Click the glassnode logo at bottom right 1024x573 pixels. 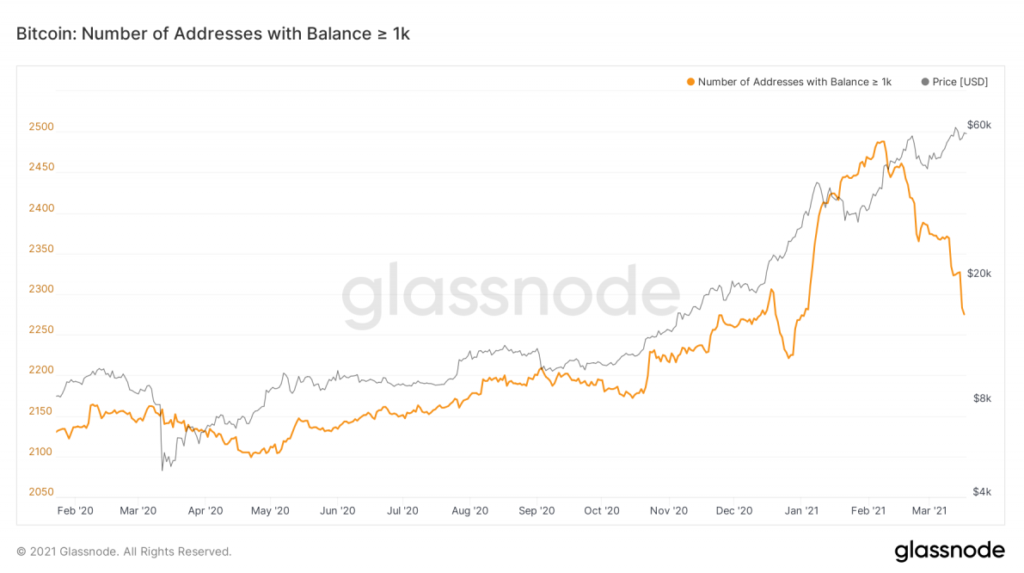(950, 550)
